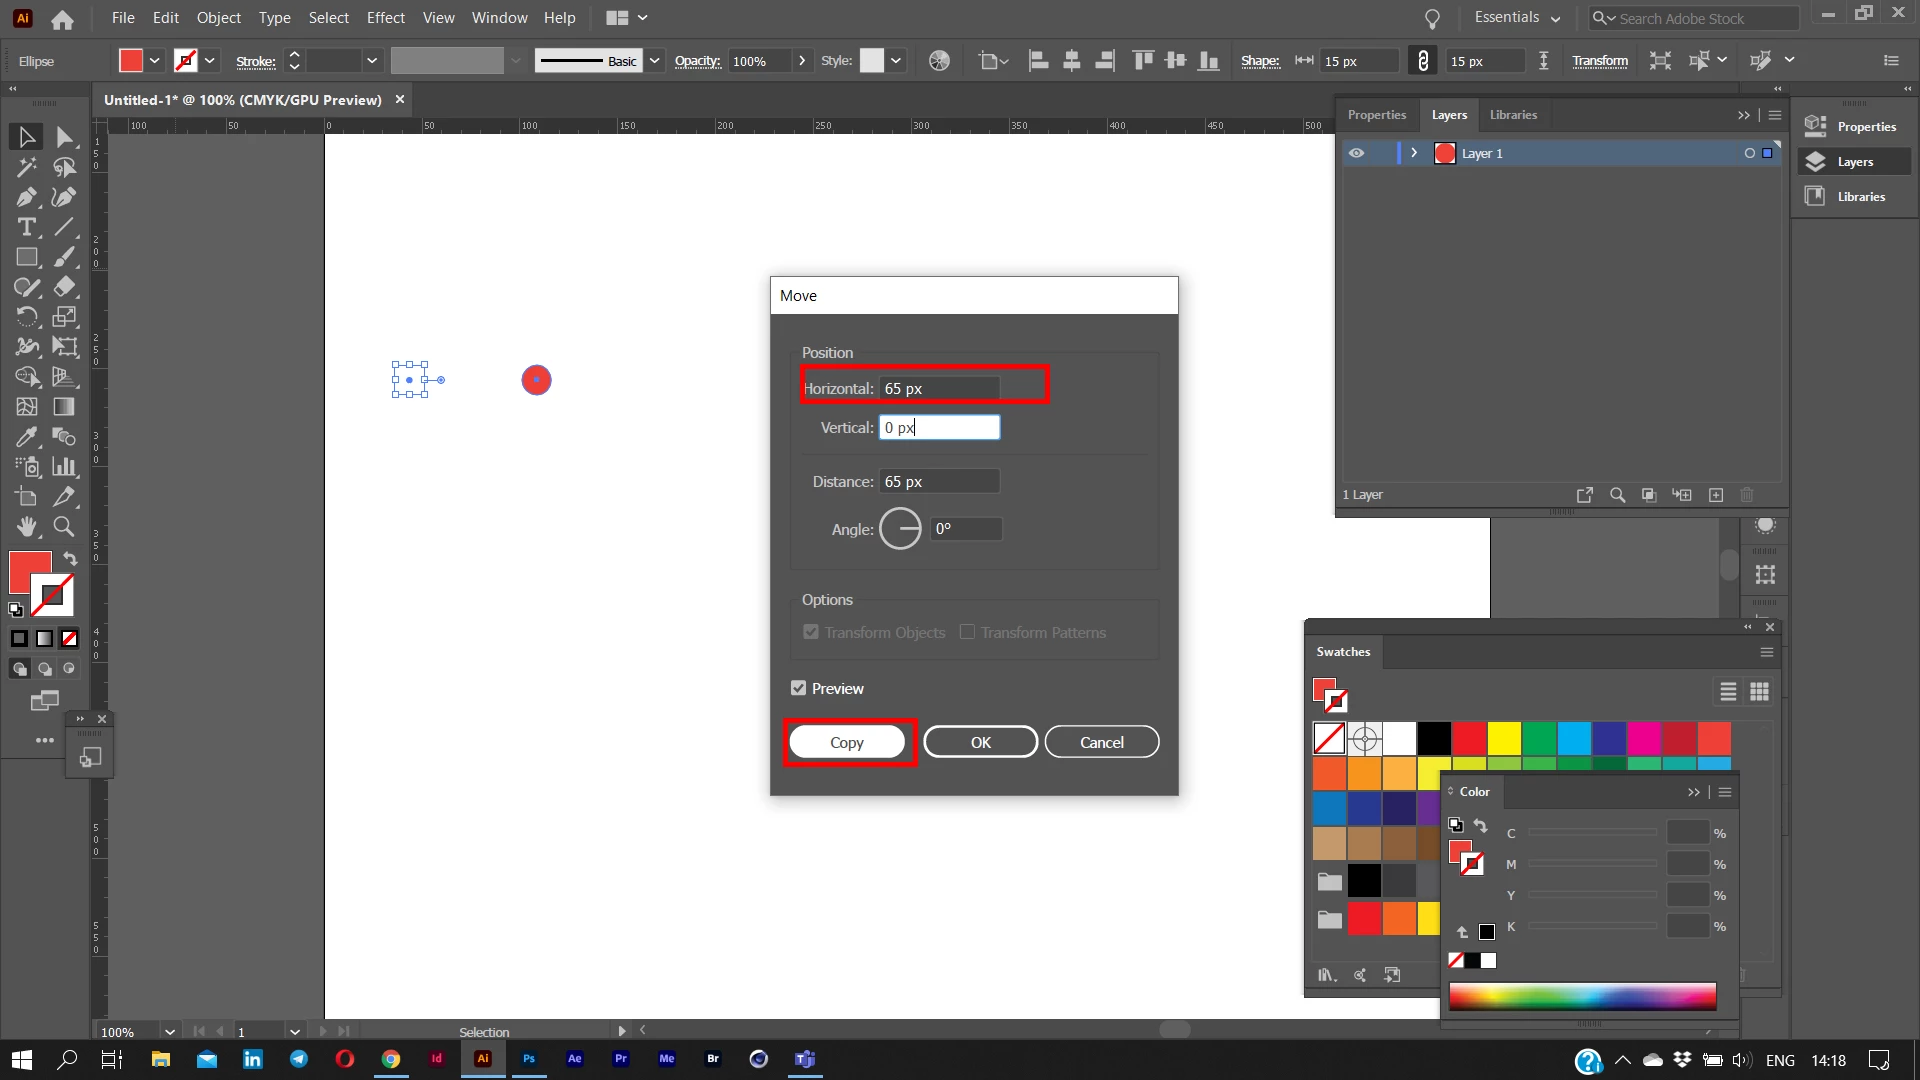Image resolution: width=1920 pixels, height=1080 pixels.
Task: Open the stroke weight dropdown
Action: [372, 61]
